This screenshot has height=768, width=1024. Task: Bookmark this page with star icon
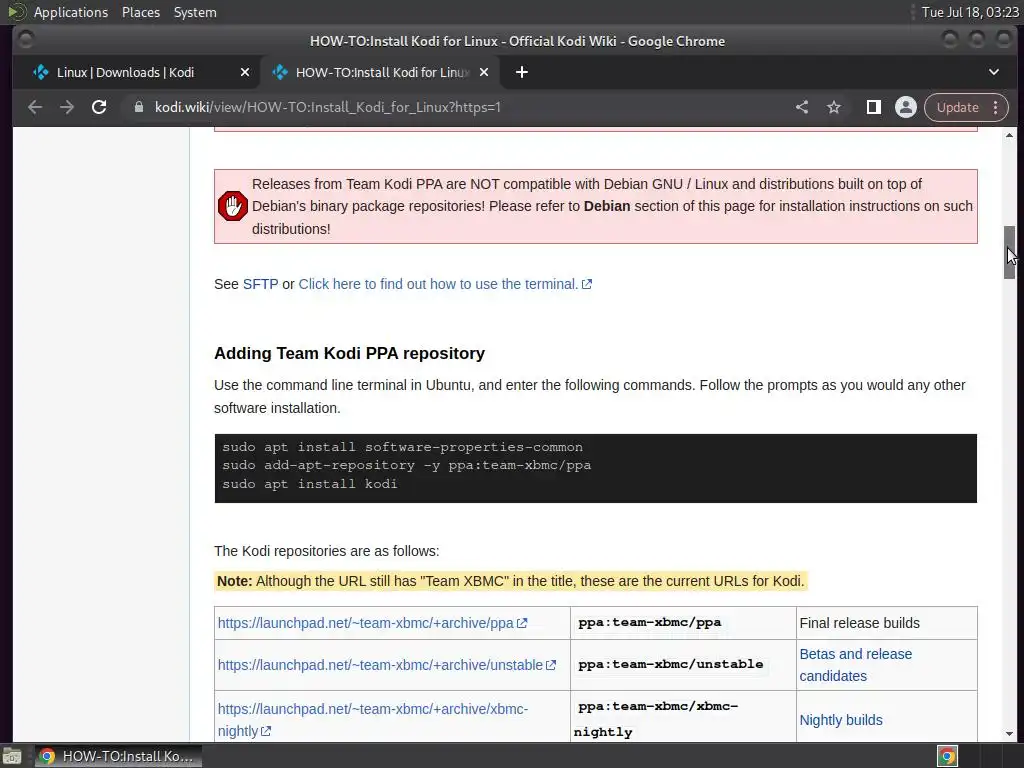click(834, 107)
